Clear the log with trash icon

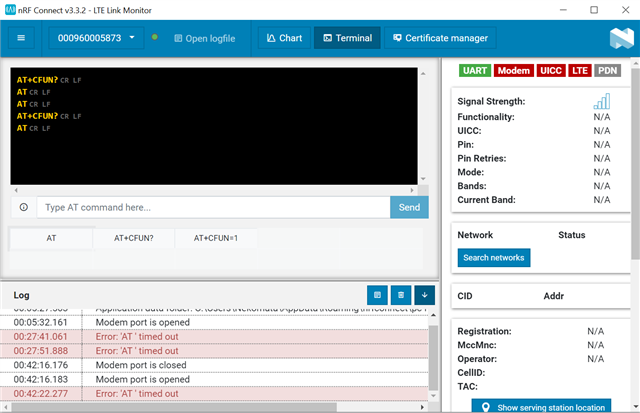(400, 295)
